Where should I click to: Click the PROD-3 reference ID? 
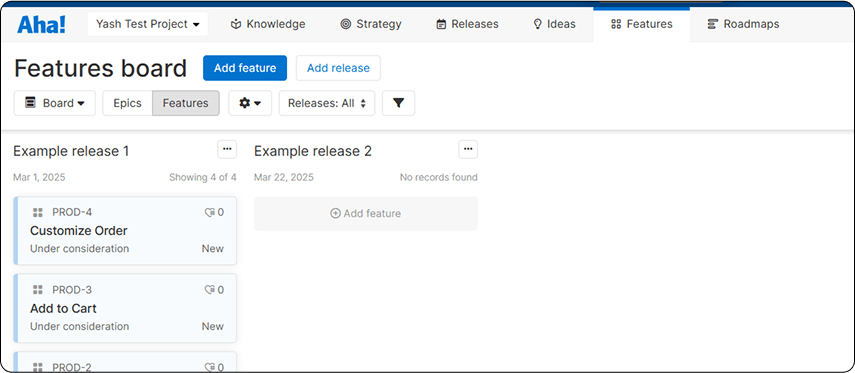click(72, 290)
